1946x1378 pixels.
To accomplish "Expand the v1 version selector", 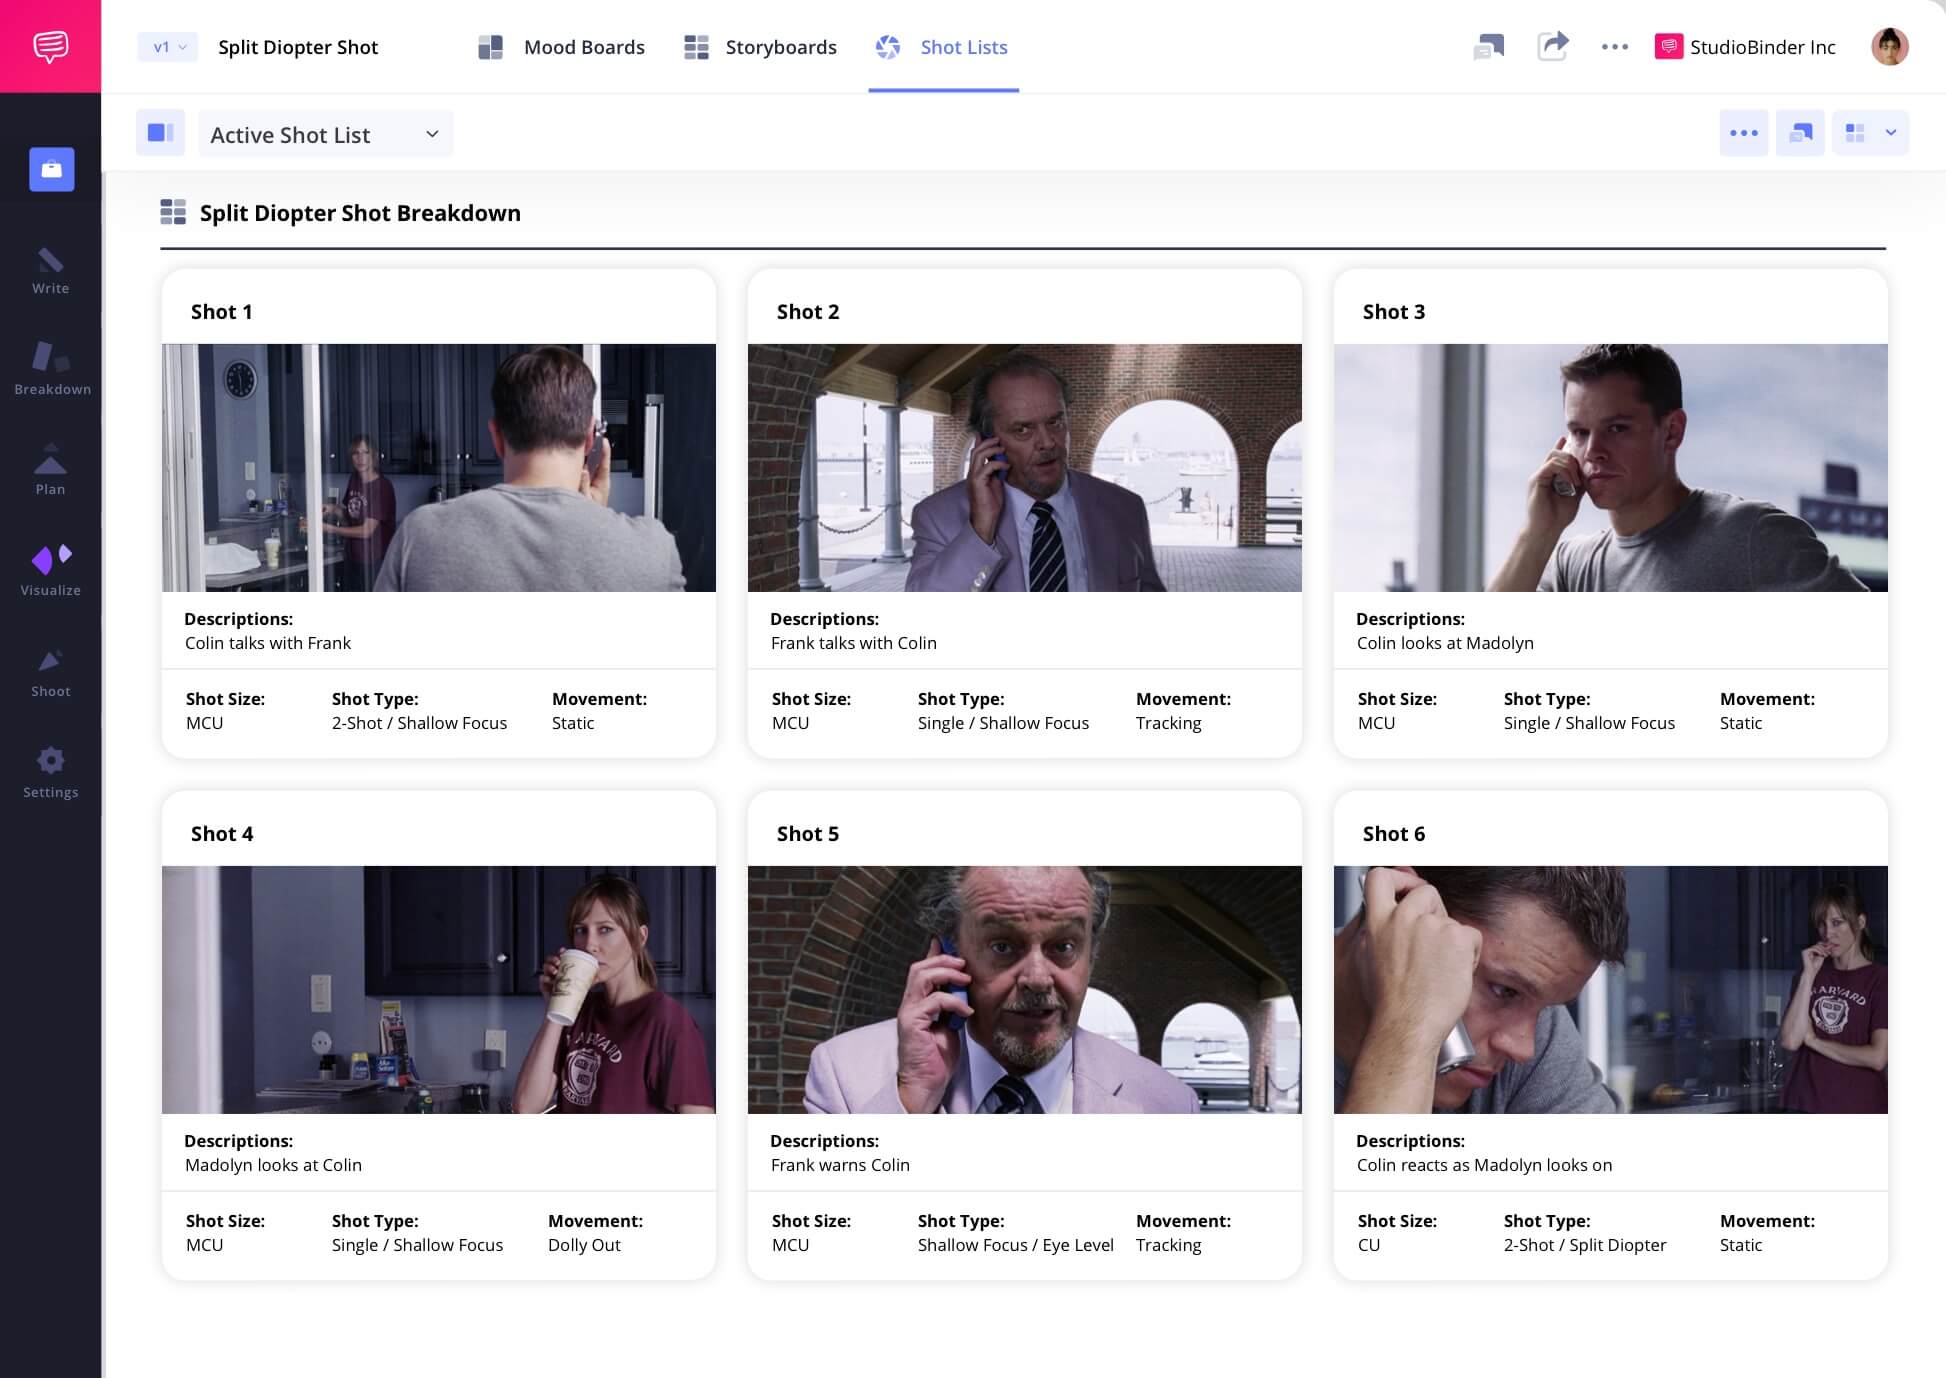I will click(x=166, y=46).
